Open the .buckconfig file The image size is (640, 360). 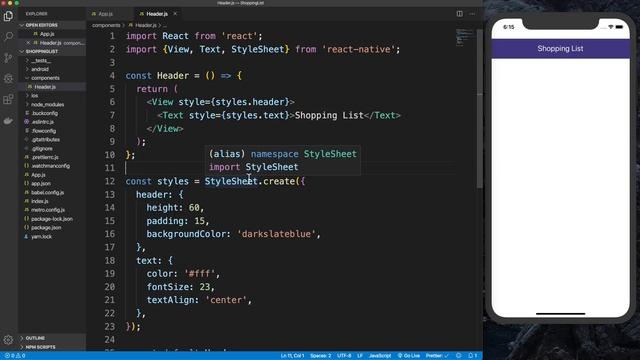[x=44, y=113]
